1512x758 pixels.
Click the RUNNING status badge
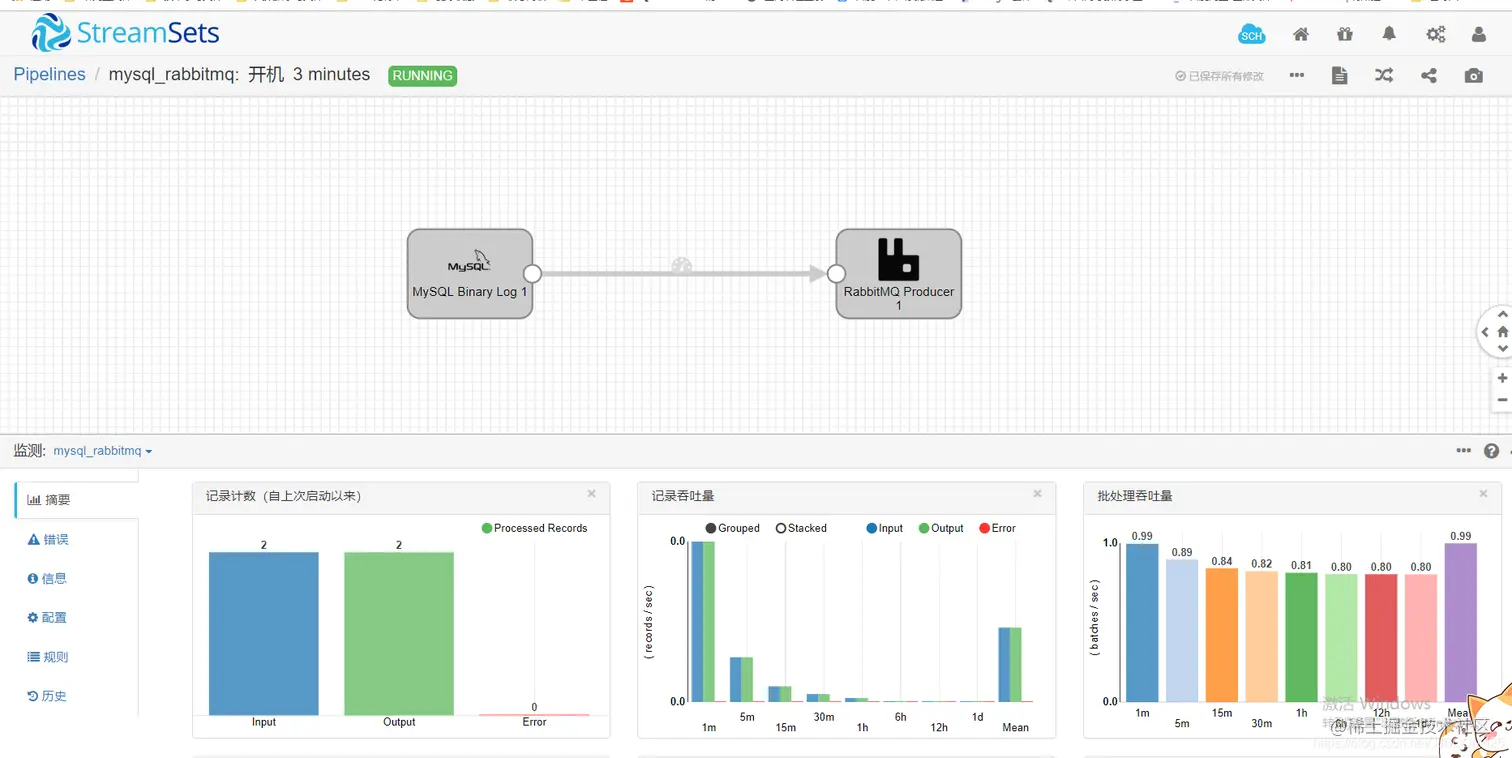[422, 75]
